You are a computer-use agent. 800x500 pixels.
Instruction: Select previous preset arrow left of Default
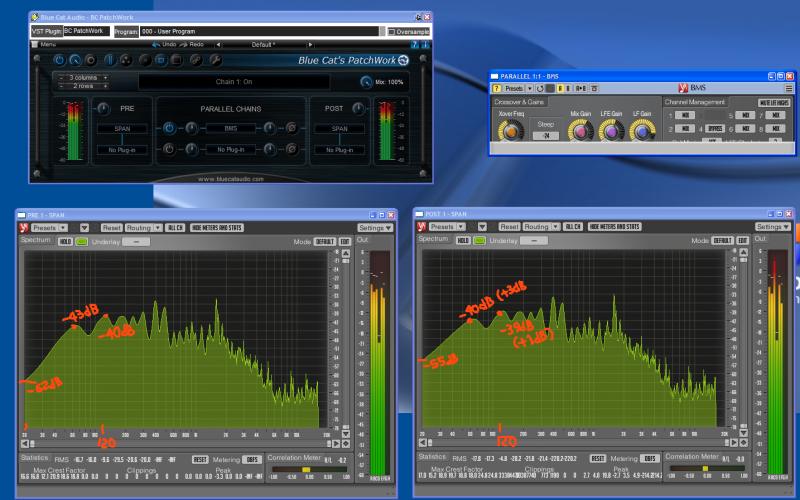218,45
